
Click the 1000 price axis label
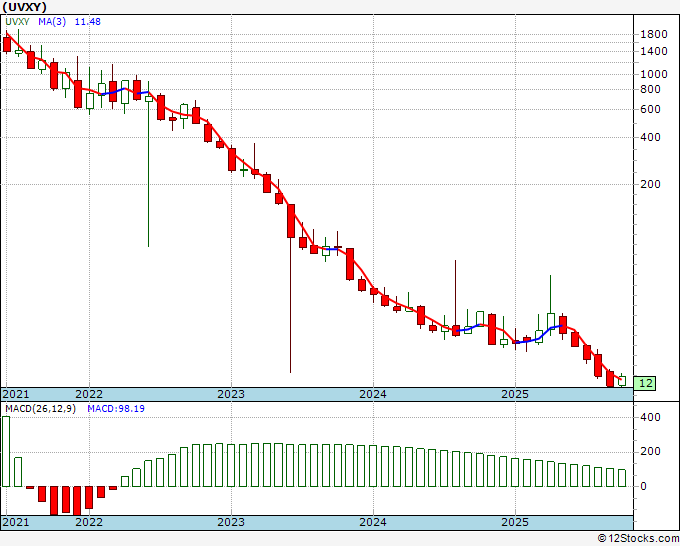coord(654,75)
